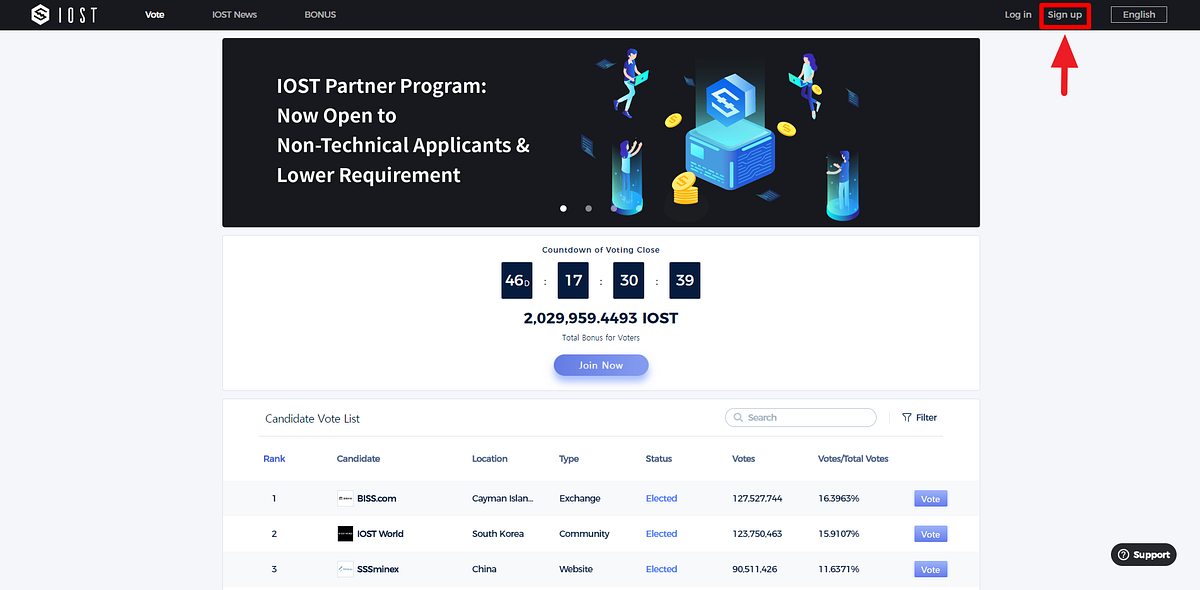Image resolution: width=1200 pixels, height=590 pixels.
Task: Click the 123,750,463 votes value
Action: (x=757, y=534)
